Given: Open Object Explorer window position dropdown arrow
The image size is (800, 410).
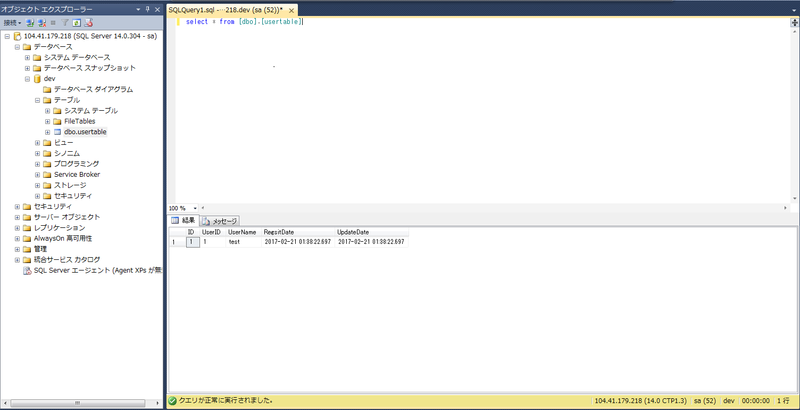Looking at the screenshot, I should coord(138,10).
